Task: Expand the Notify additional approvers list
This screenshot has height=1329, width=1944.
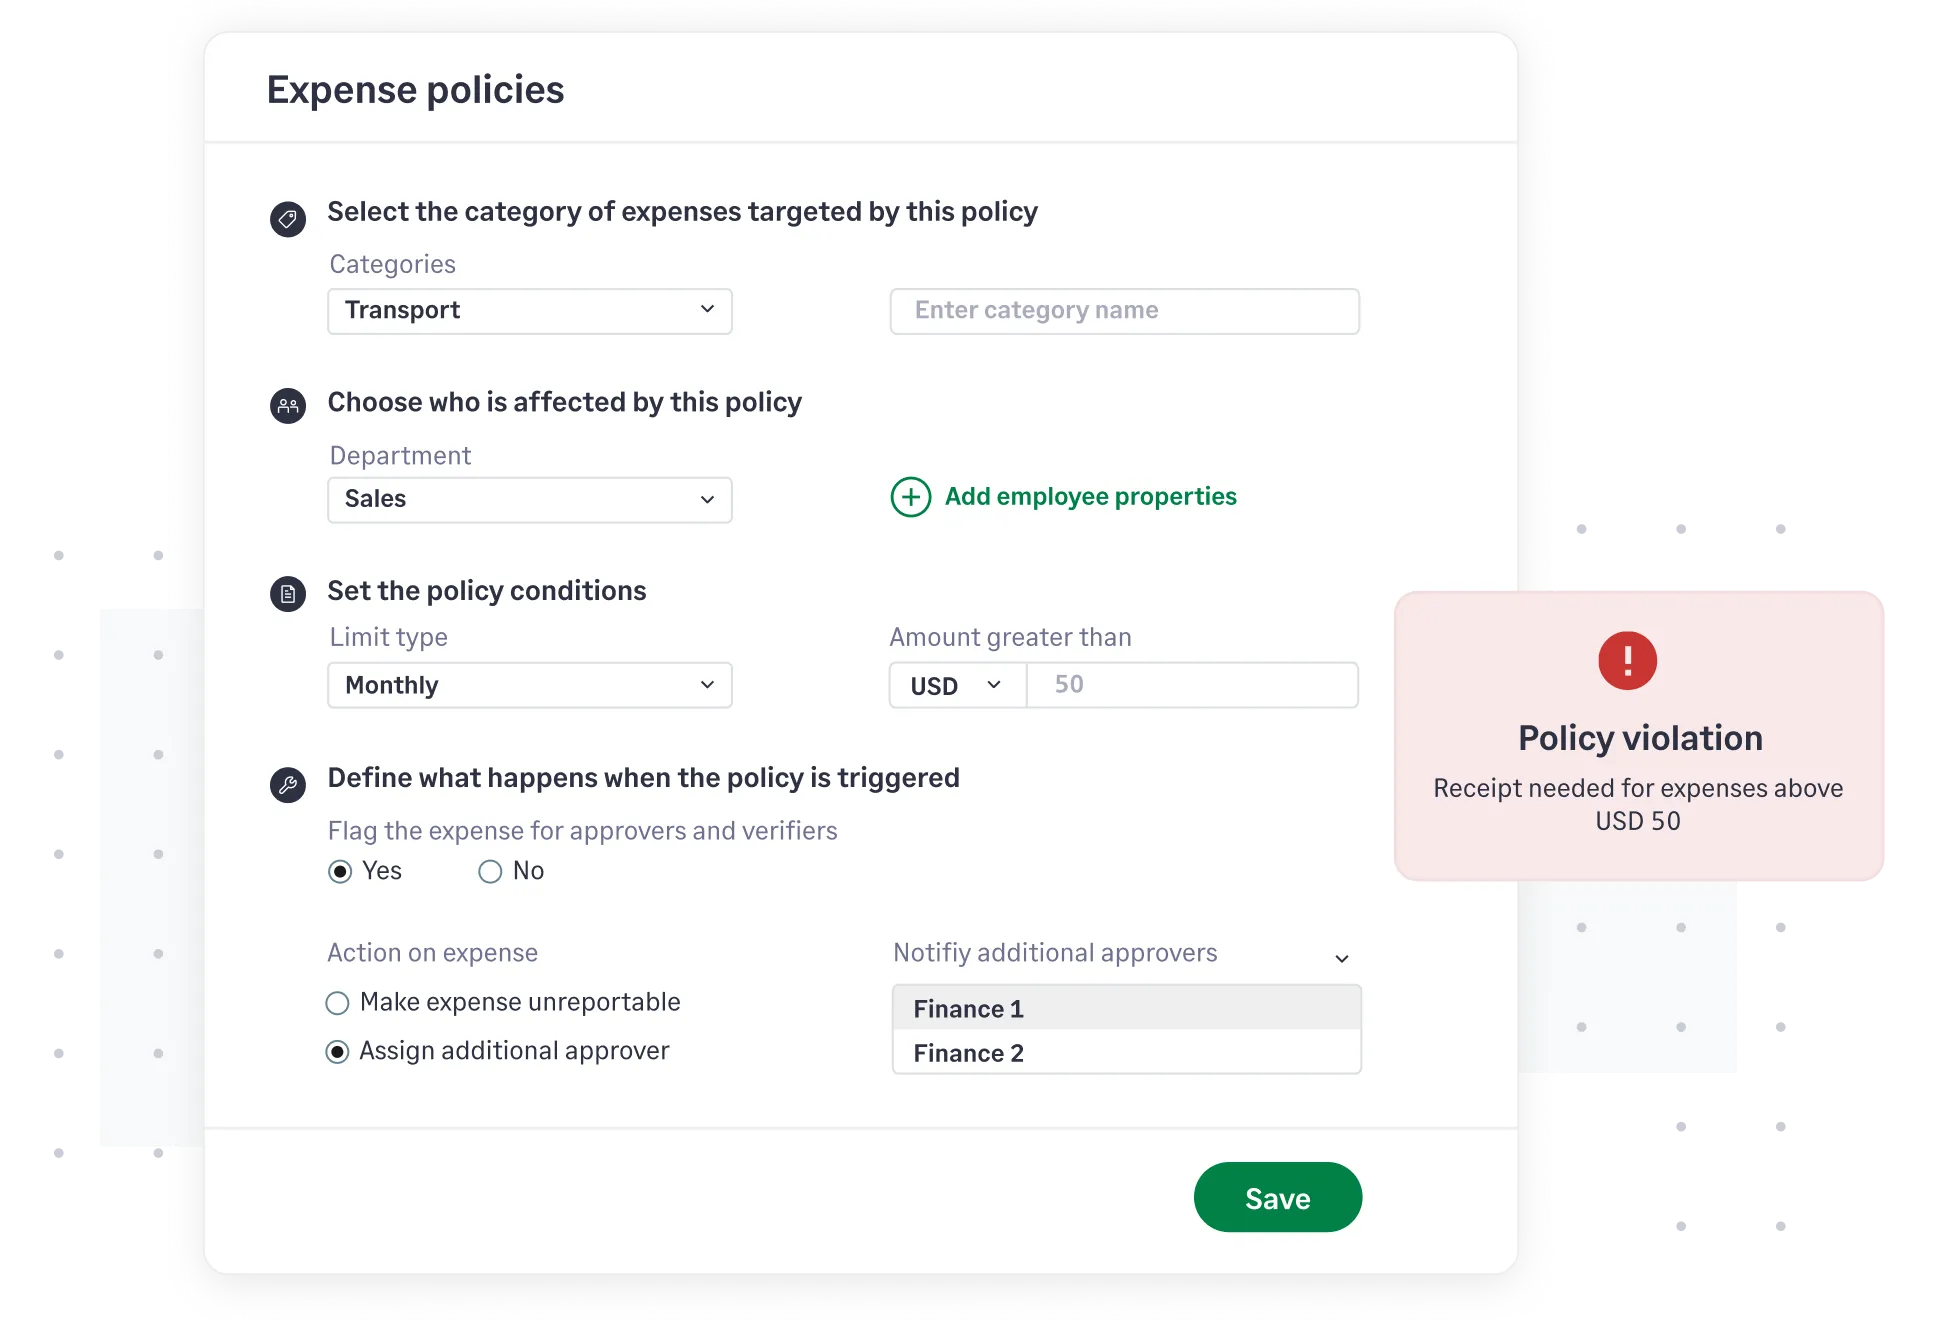Action: [1342, 957]
